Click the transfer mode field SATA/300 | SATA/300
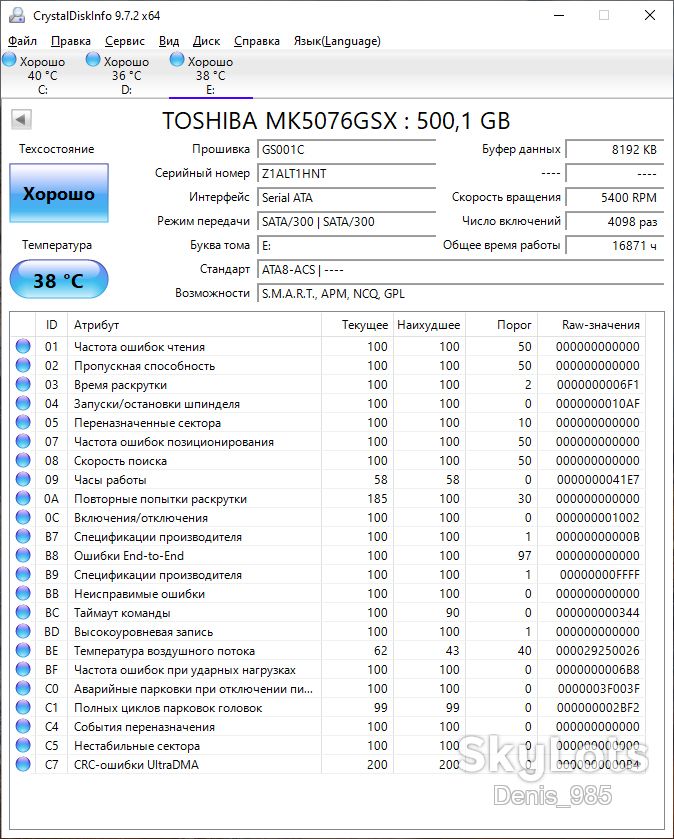 347,222
